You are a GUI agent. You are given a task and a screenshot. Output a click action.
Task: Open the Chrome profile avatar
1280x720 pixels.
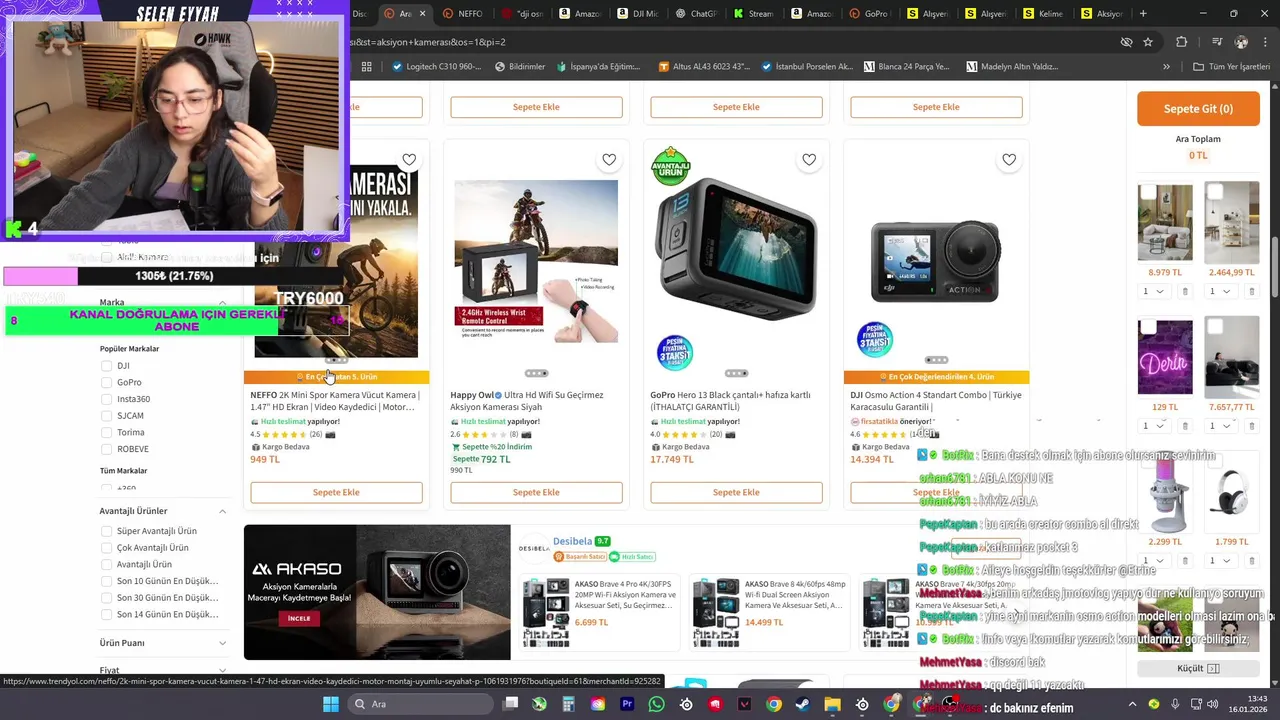[1241, 42]
